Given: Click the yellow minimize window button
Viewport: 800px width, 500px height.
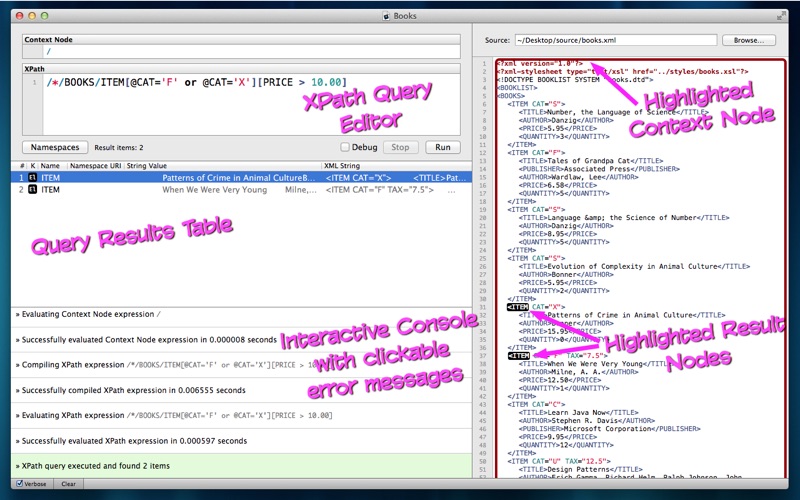Looking at the screenshot, I should [32, 16].
